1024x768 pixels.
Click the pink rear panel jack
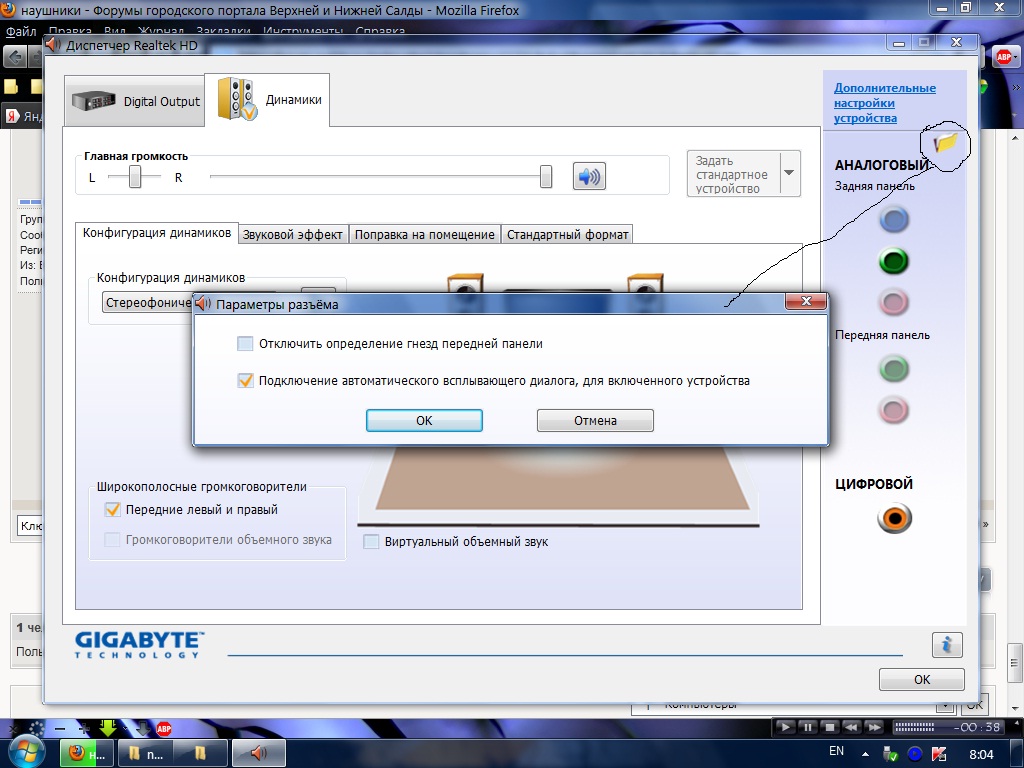[x=894, y=301]
